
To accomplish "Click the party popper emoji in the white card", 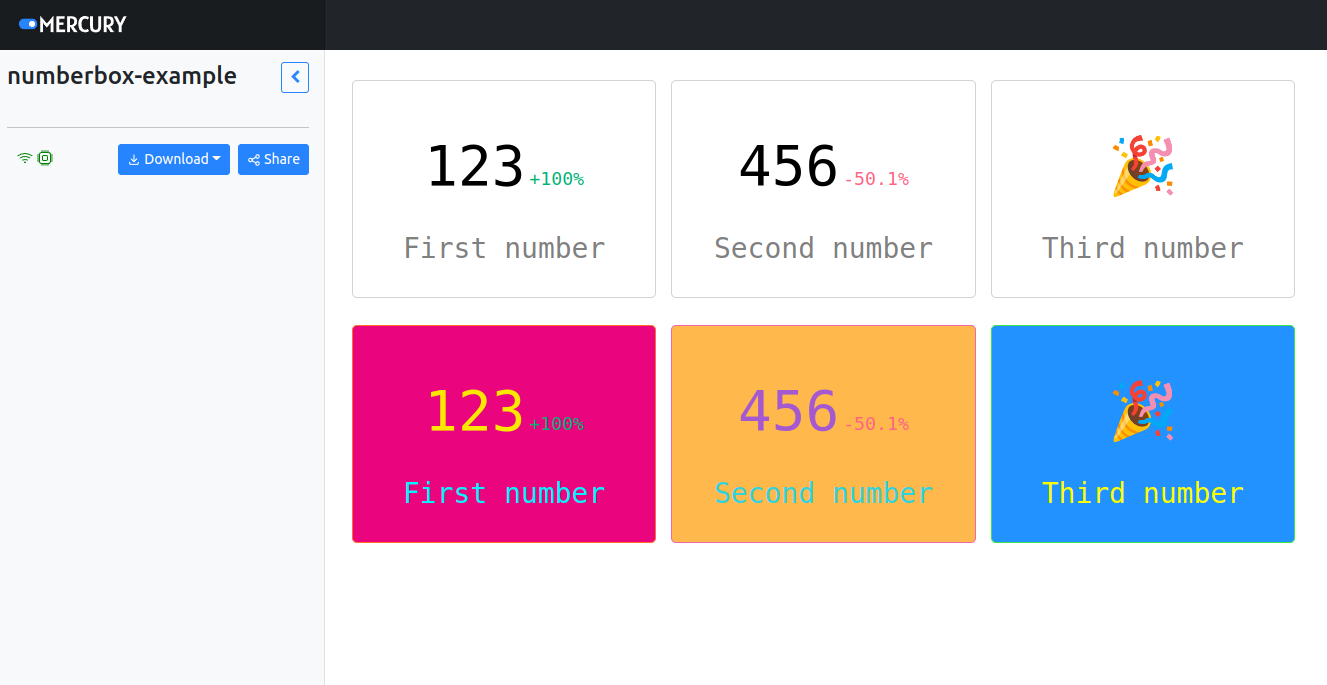I will click(x=1143, y=165).
